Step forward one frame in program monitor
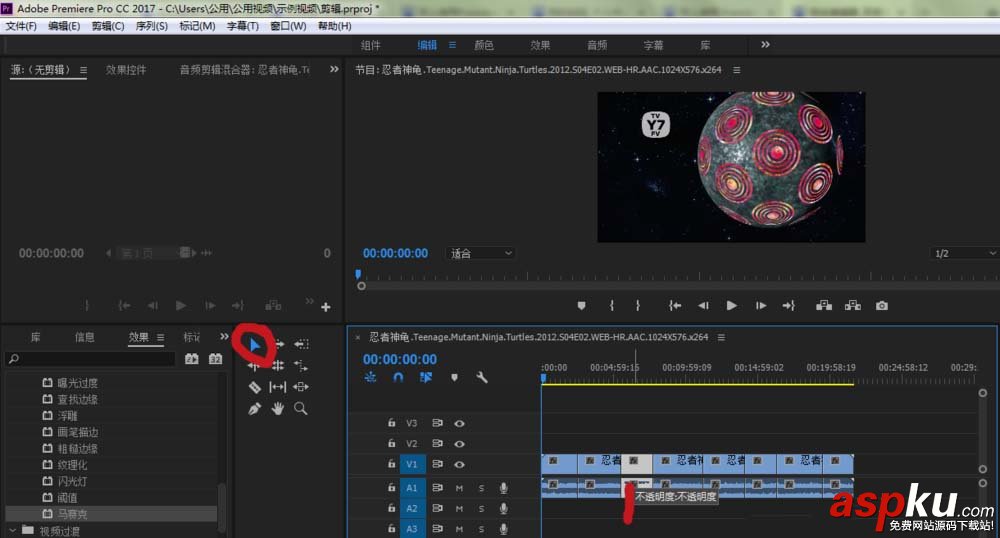The image size is (1000, 538). (x=761, y=306)
